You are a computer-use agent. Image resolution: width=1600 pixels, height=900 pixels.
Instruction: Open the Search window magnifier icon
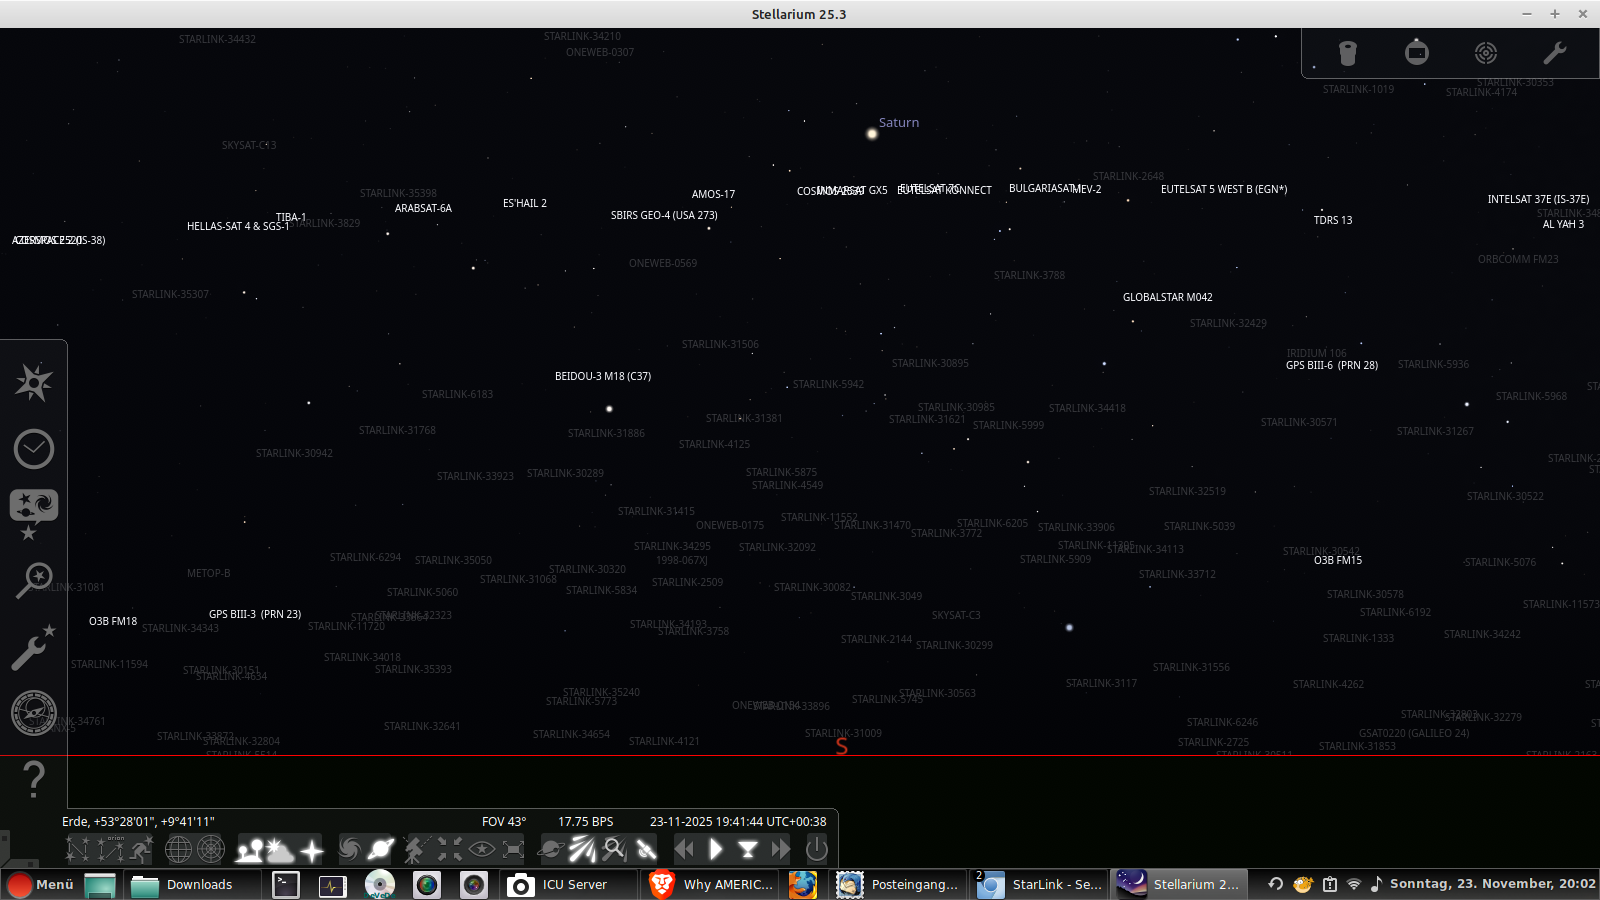[x=33, y=581]
